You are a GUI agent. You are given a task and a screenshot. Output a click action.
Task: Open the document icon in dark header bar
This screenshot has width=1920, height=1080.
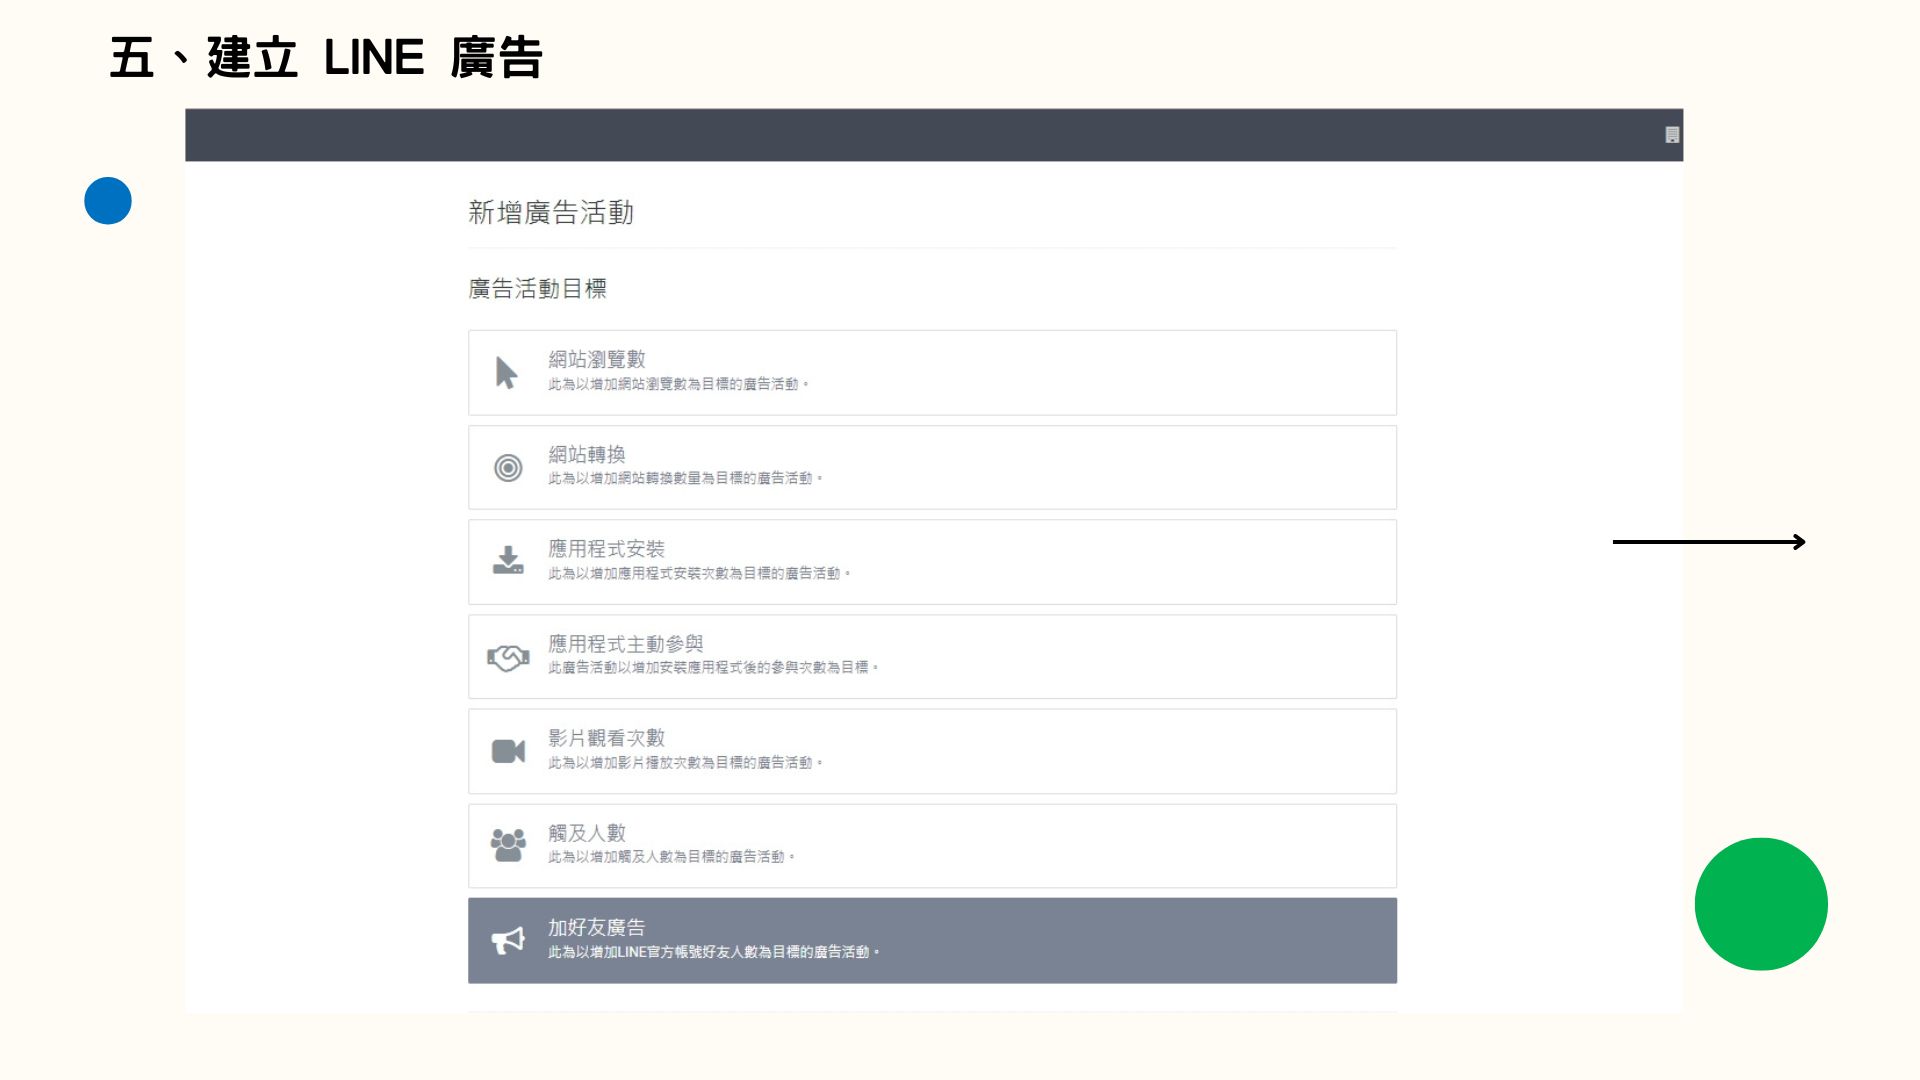tap(1672, 135)
